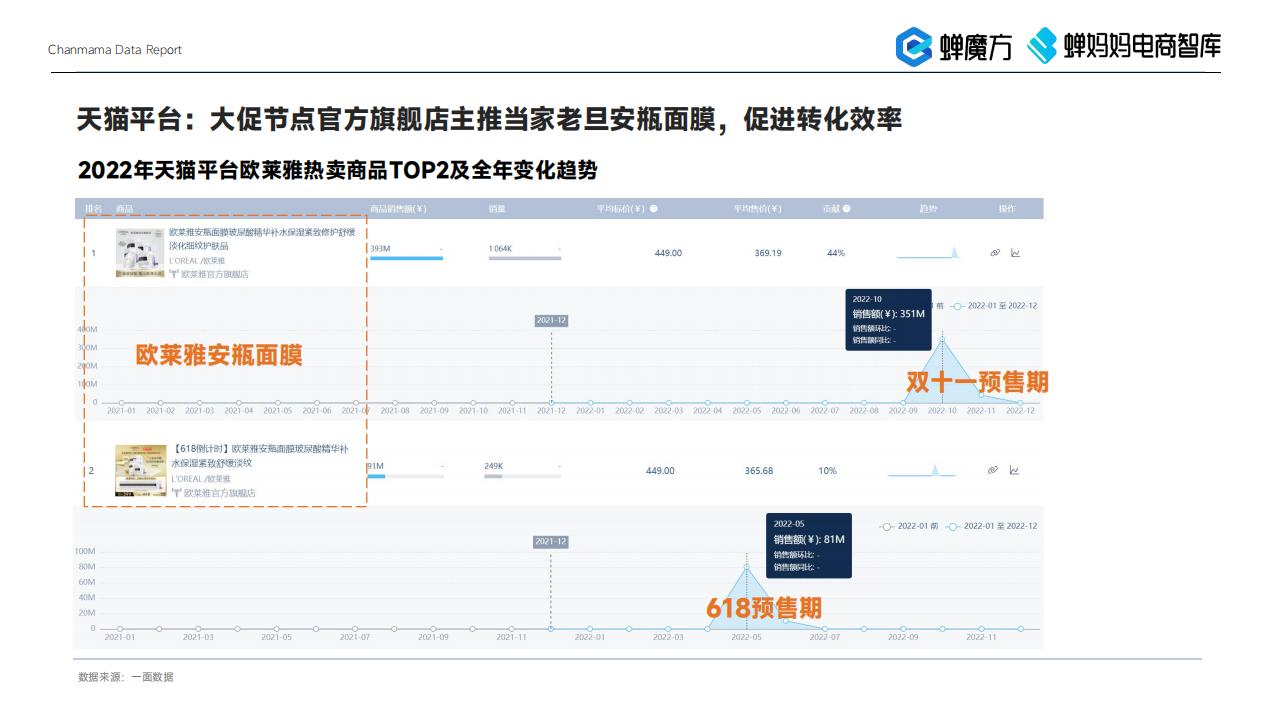The image size is (1280, 720).
Task: Select the 2021-01 data point in the first chart
Action: pos(121,402)
